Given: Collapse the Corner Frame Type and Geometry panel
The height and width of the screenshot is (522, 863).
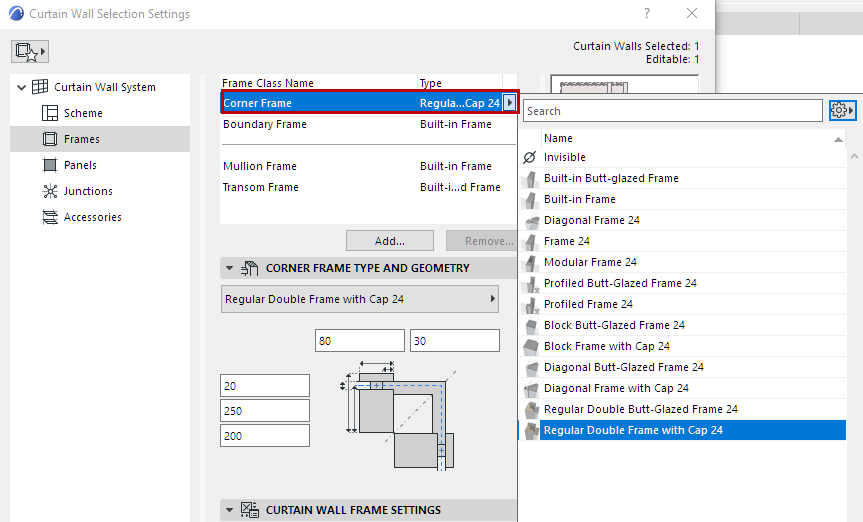Looking at the screenshot, I should 230,268.
